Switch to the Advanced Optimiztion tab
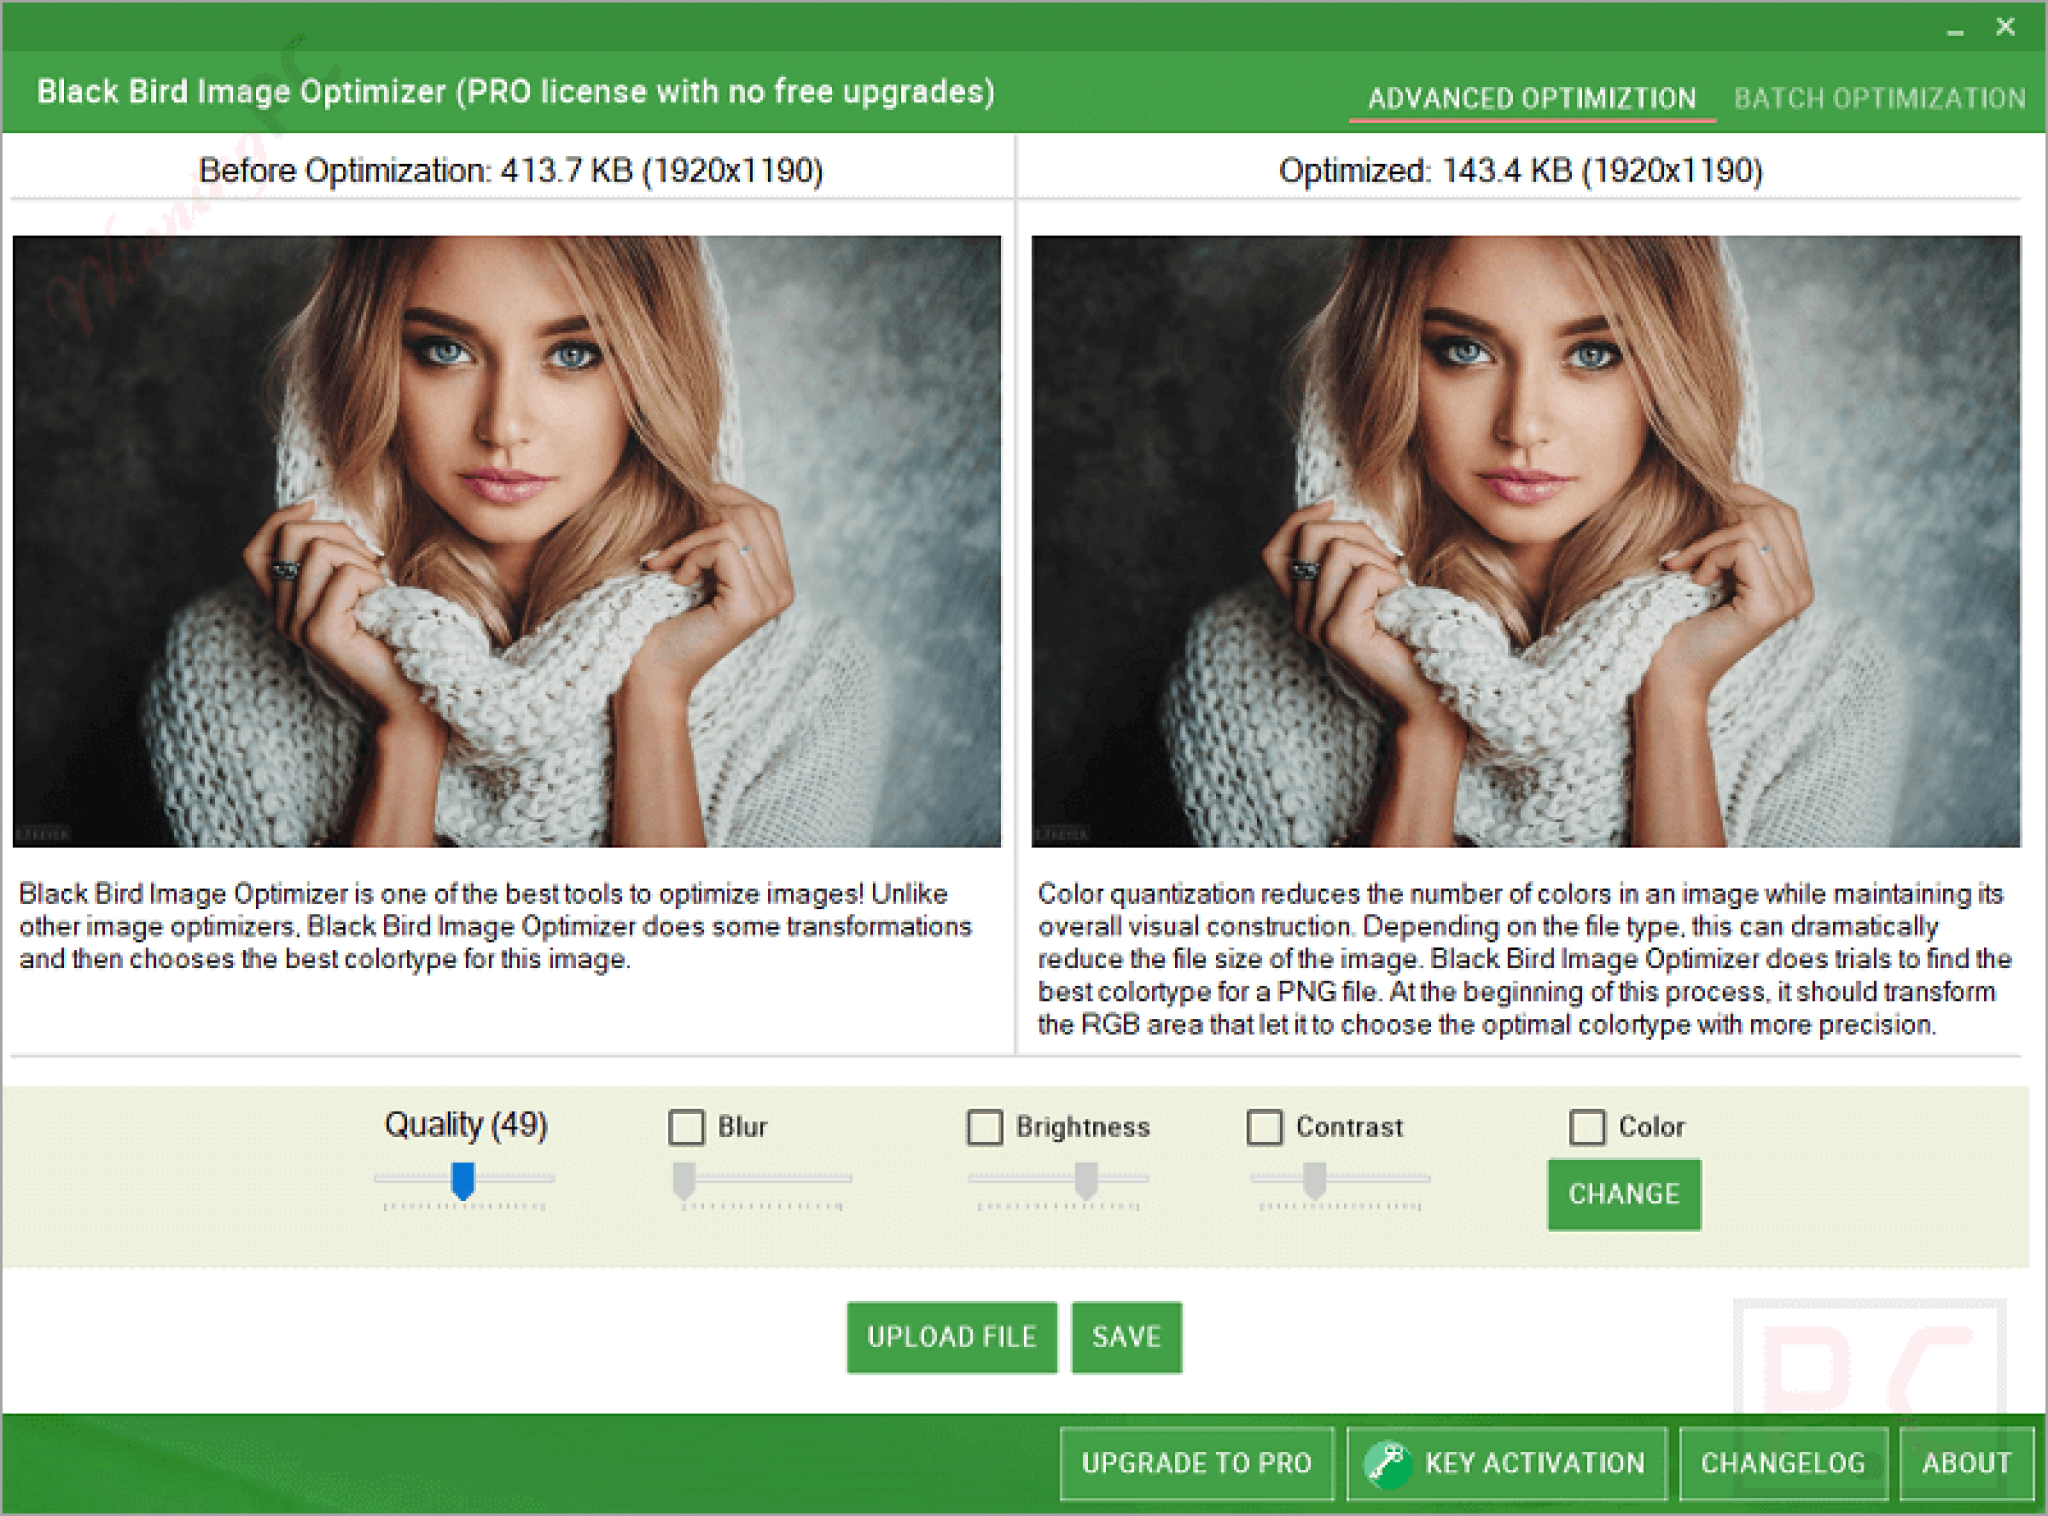2048x1516 pixels. [1532, 98]
